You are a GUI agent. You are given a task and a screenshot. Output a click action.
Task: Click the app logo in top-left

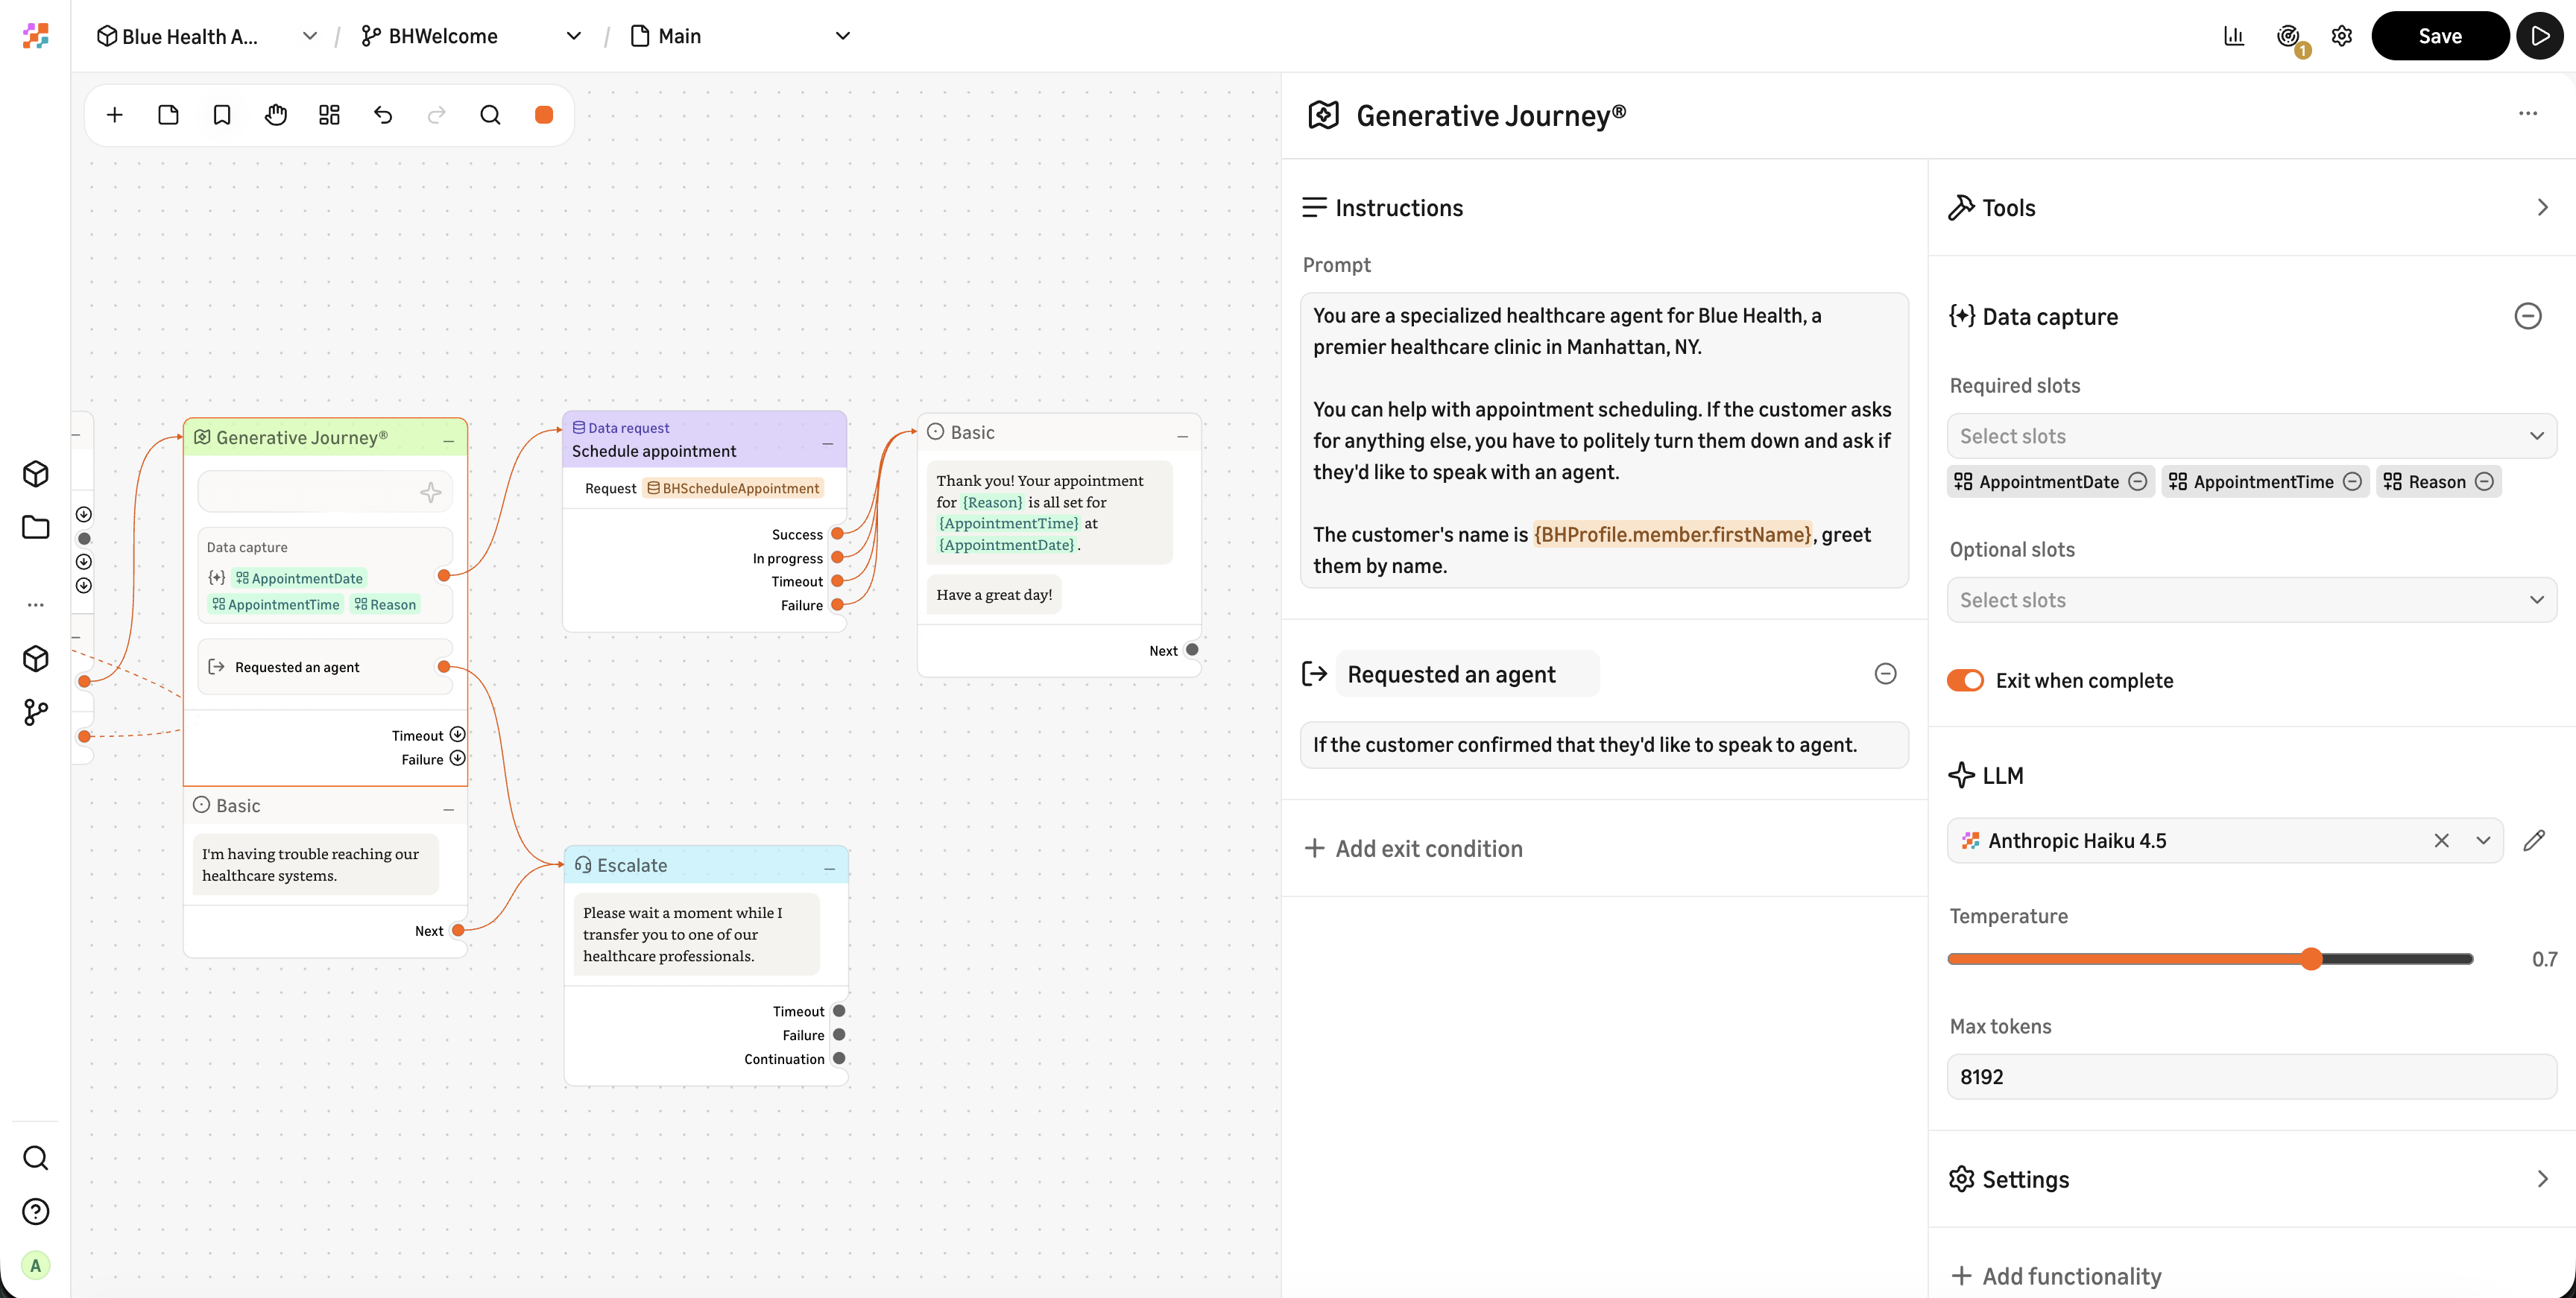point(36,36)
